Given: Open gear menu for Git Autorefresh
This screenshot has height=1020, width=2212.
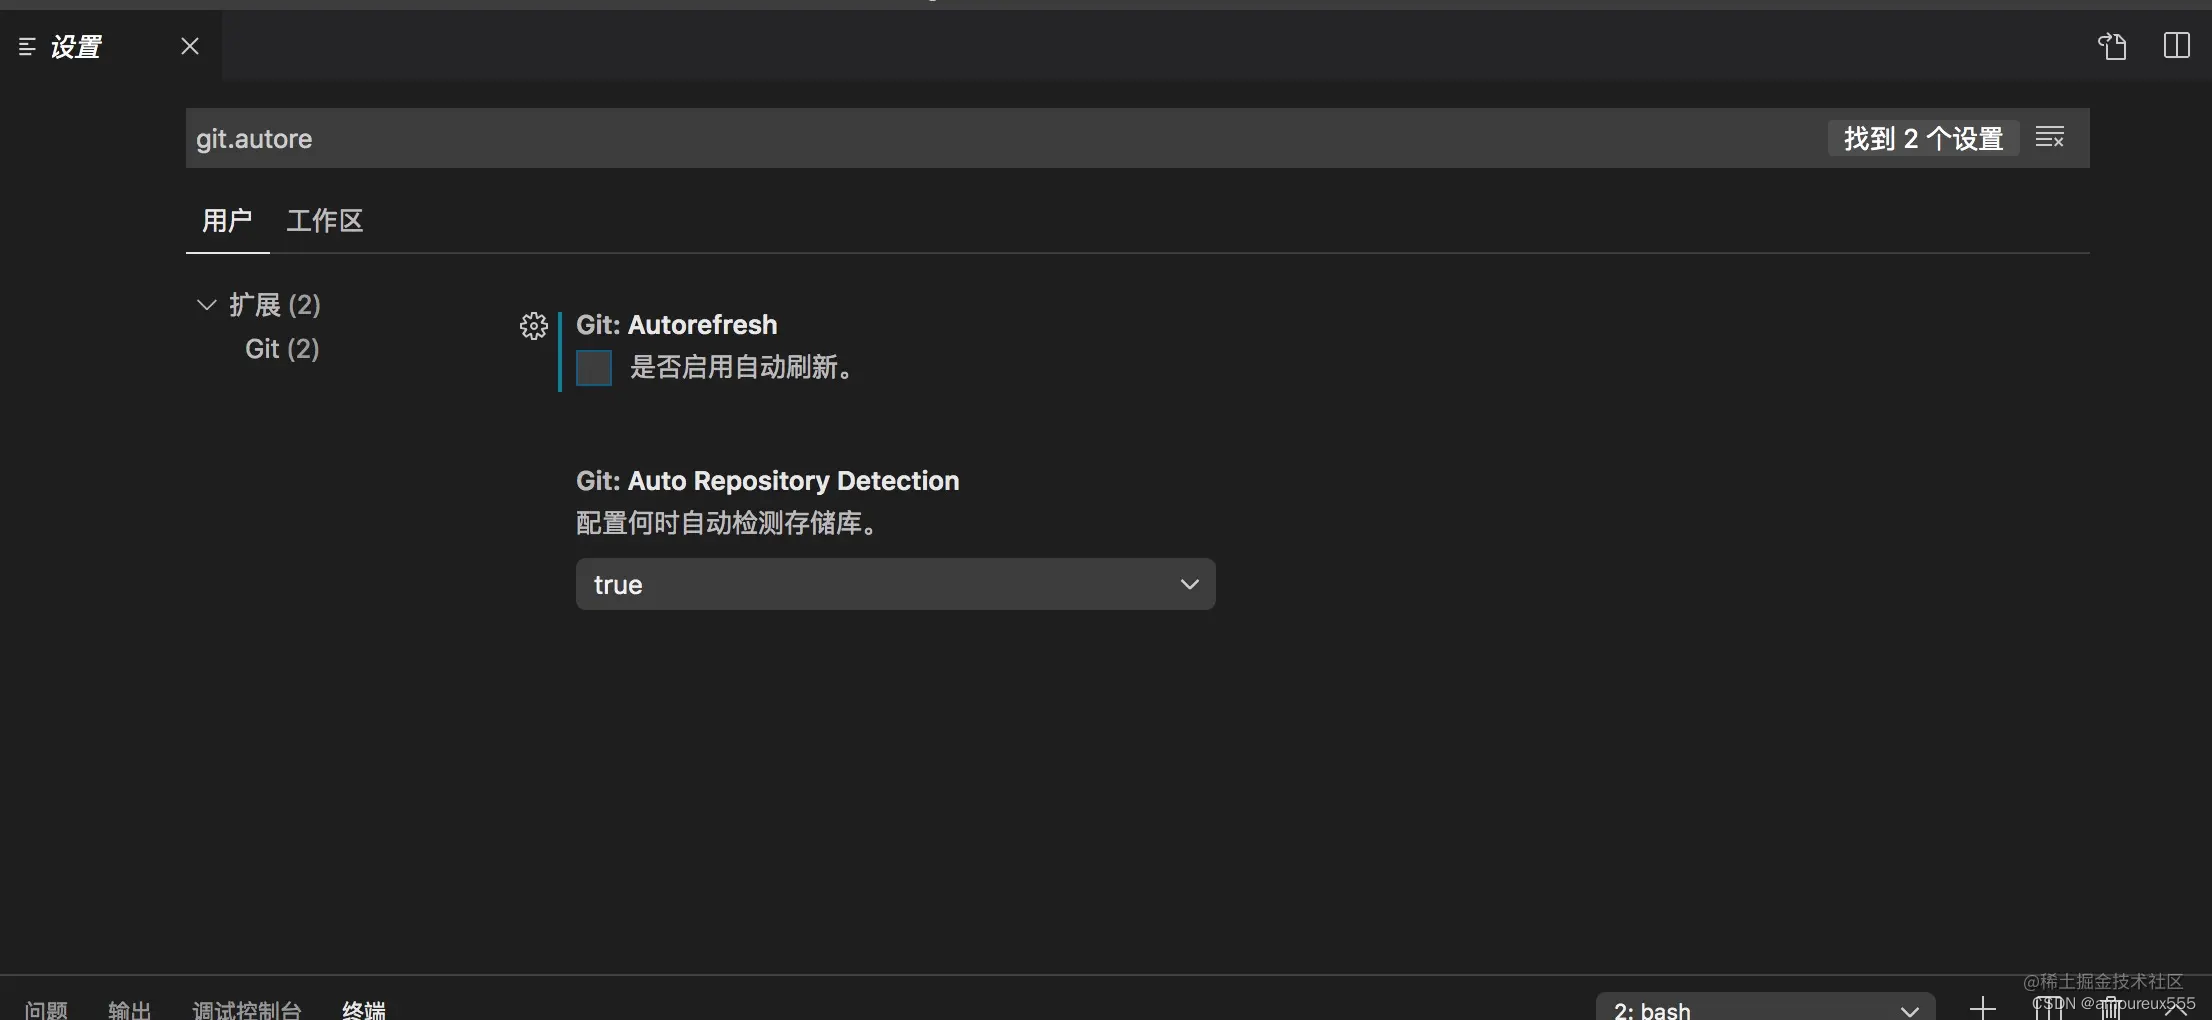Looking at the screenshot, I should tap(534, 326).
